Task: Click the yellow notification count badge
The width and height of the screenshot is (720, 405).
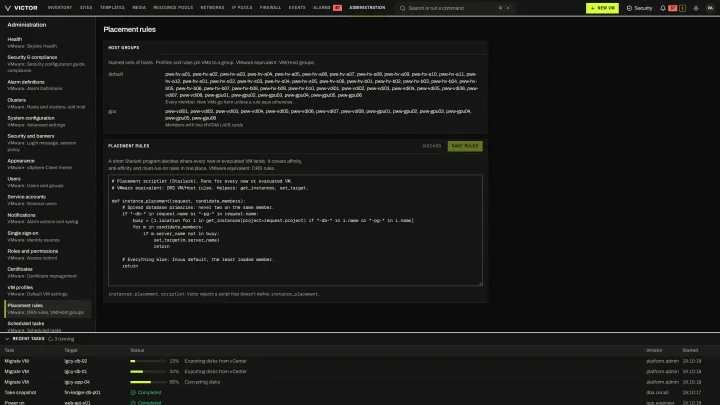Action: (682, 8)
